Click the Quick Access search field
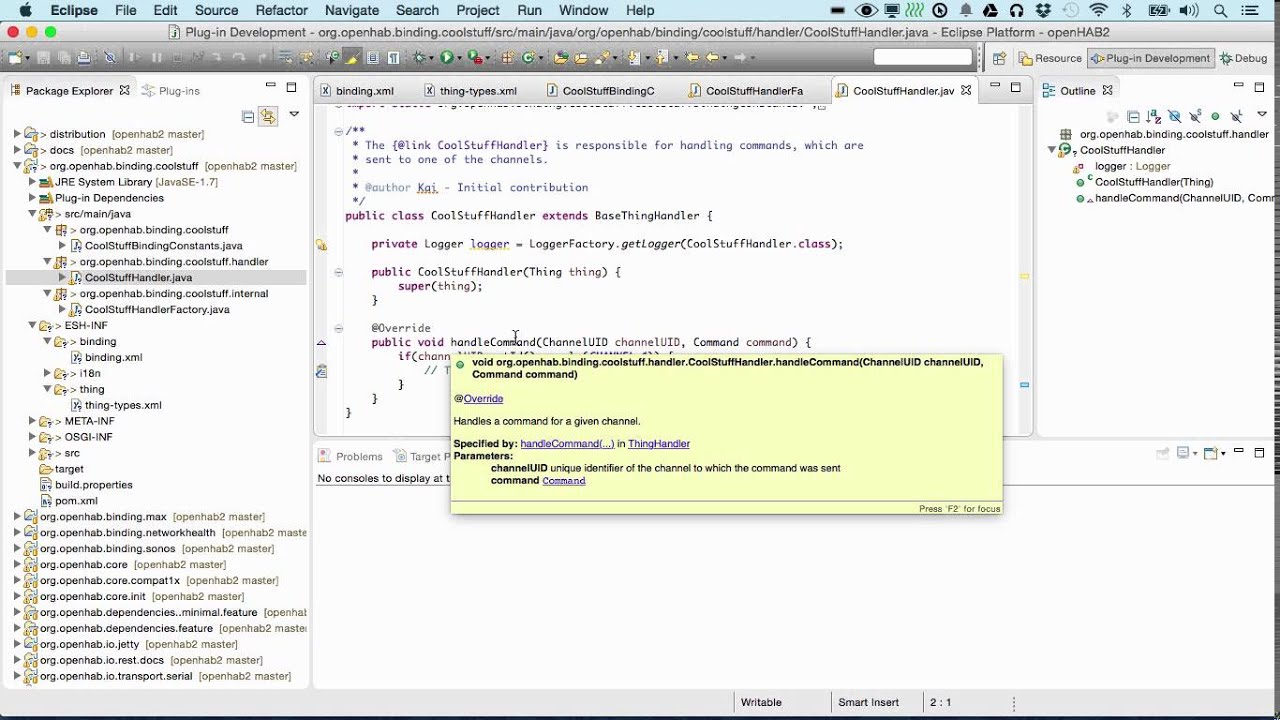1280x720 pixels. tap(923, 57)
